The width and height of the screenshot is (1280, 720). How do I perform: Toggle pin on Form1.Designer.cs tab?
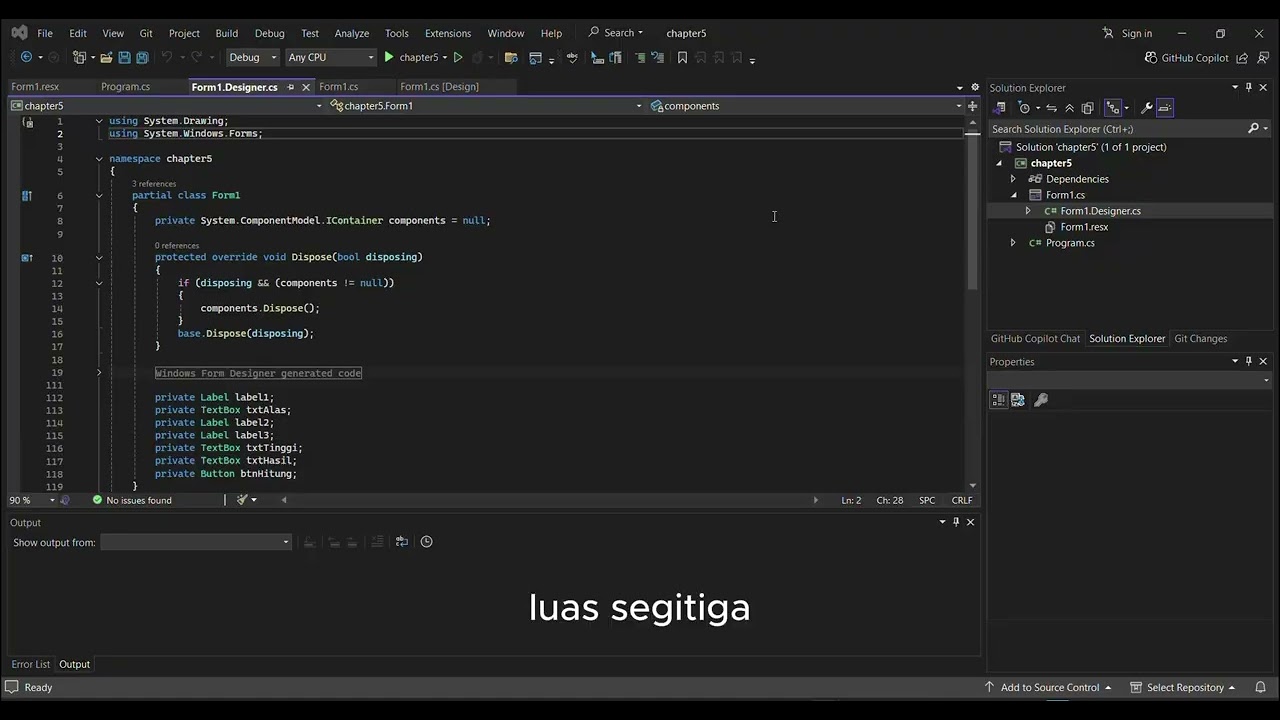pyautogui.click(x=291, y=87)
